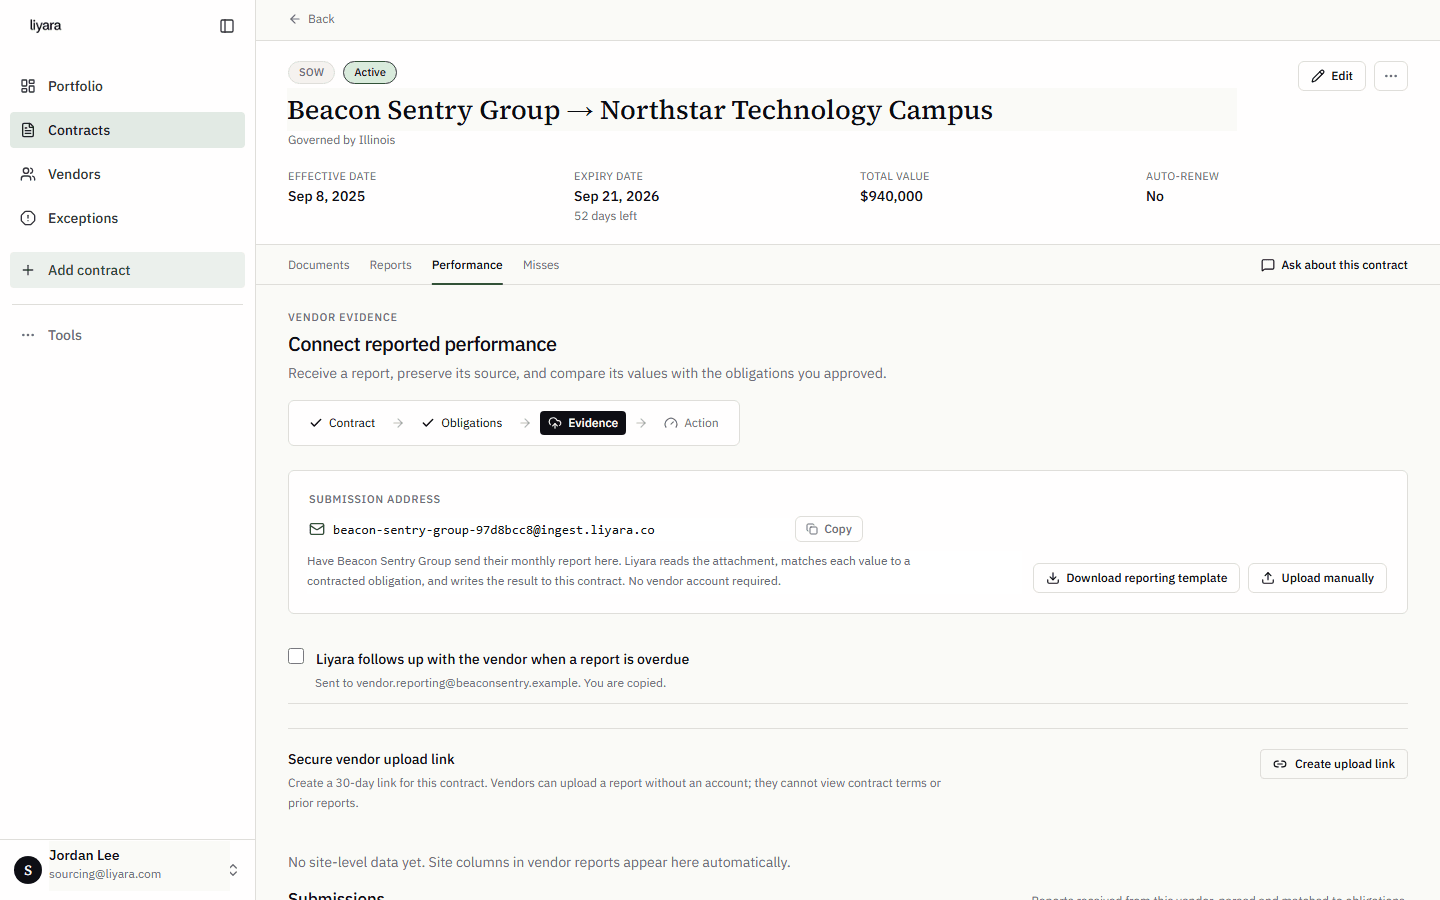Click the envelope icon beside submission address
Viewport: 1440px width, 900px height.
click(317, 529)
